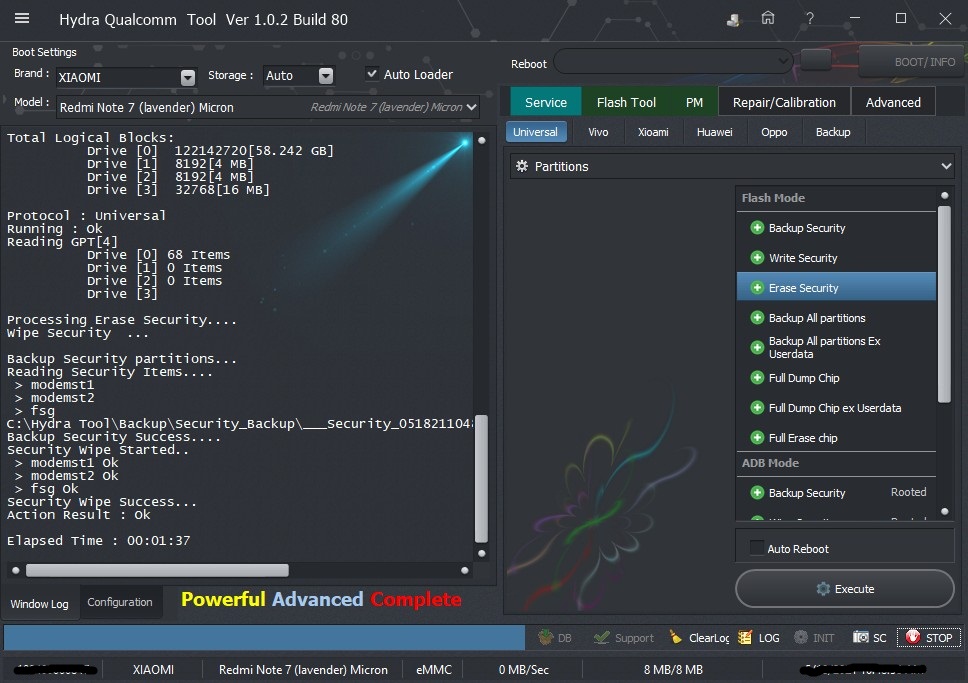Viewport: 968px width, 683px height.
Task: Click the BOOT/INFO button
Action: point(912,61)
